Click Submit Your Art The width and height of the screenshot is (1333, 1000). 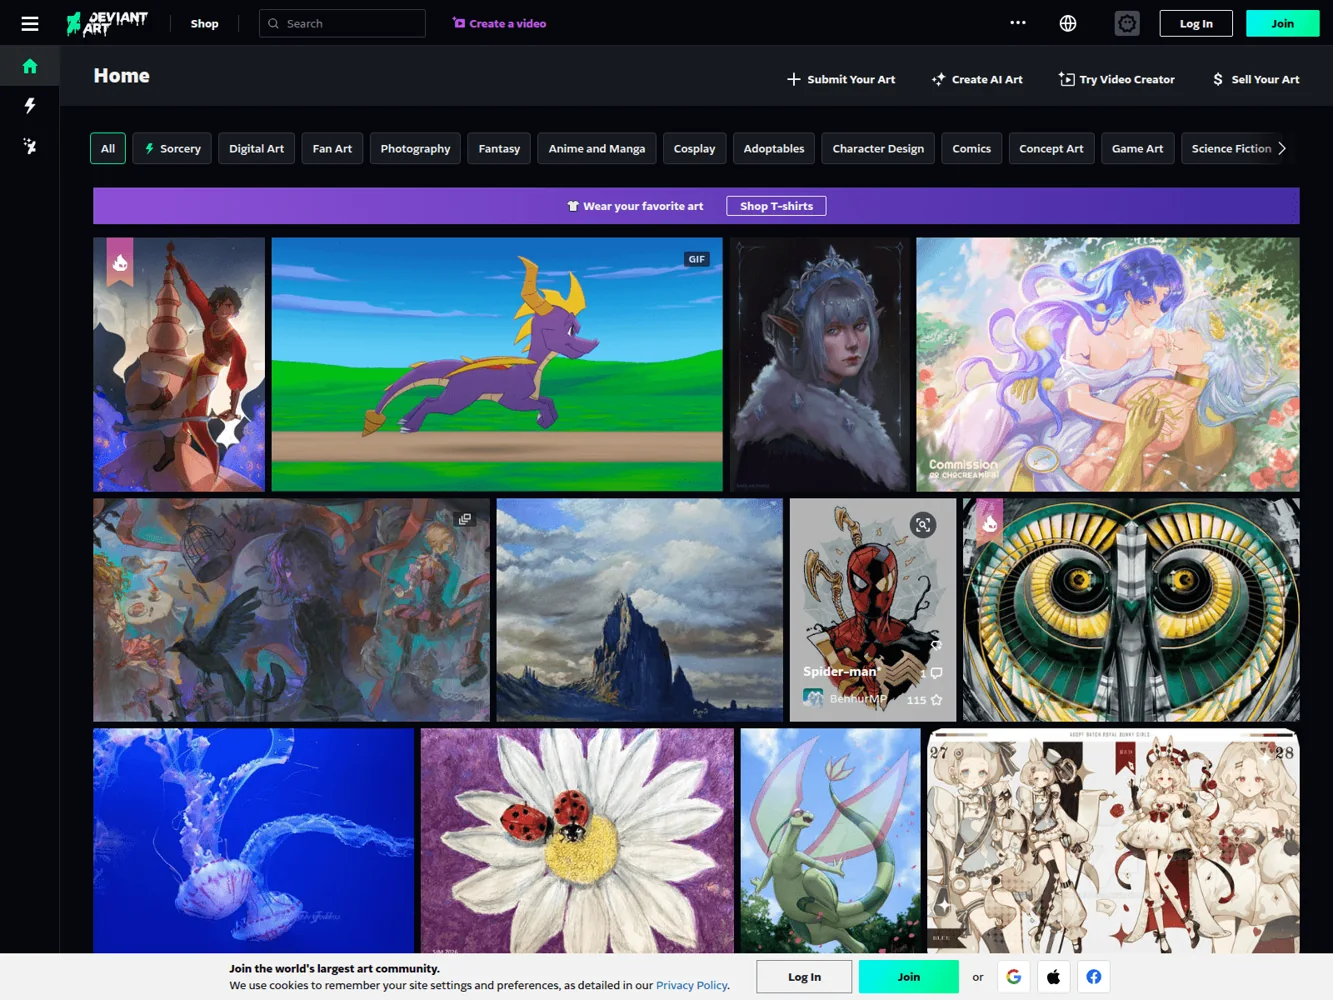[x=841, y=79]
